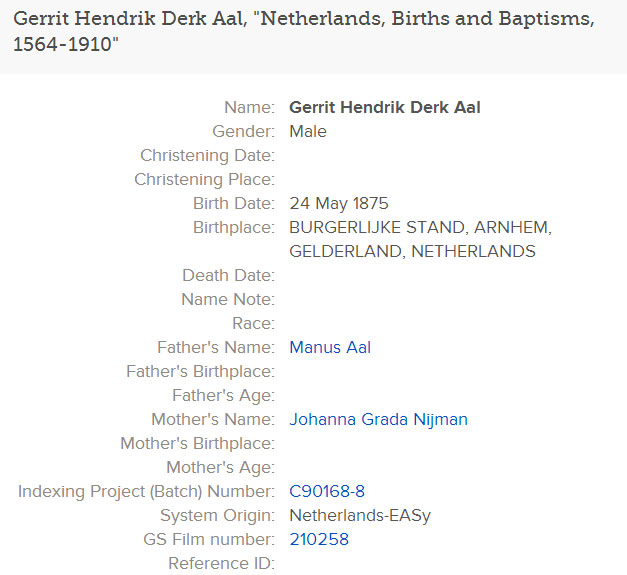Click the Father's Birthplace field label
This screenshot has height=575, width=627.
[x=200, y=372]
